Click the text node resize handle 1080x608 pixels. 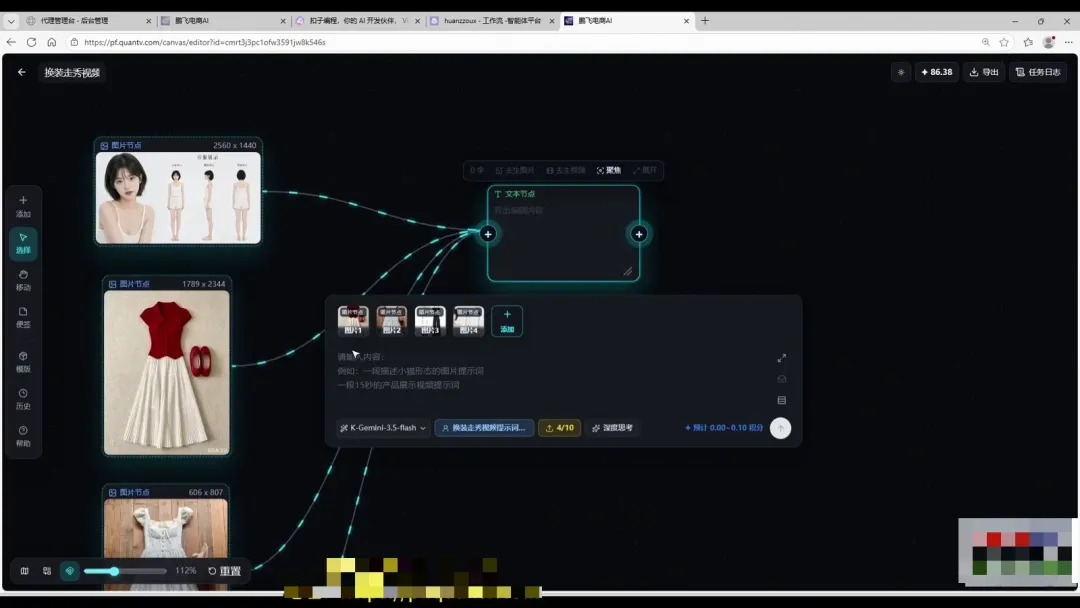click(627, 271)
